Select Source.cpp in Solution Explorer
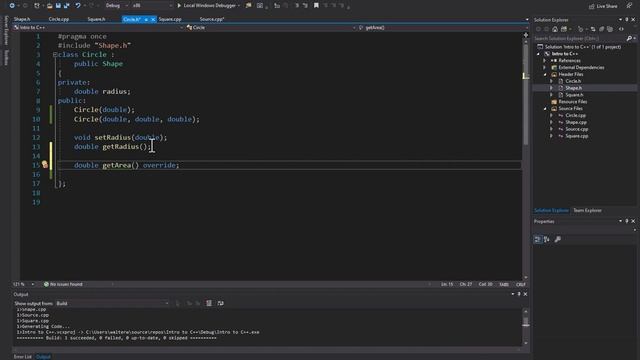 point(576,129)
